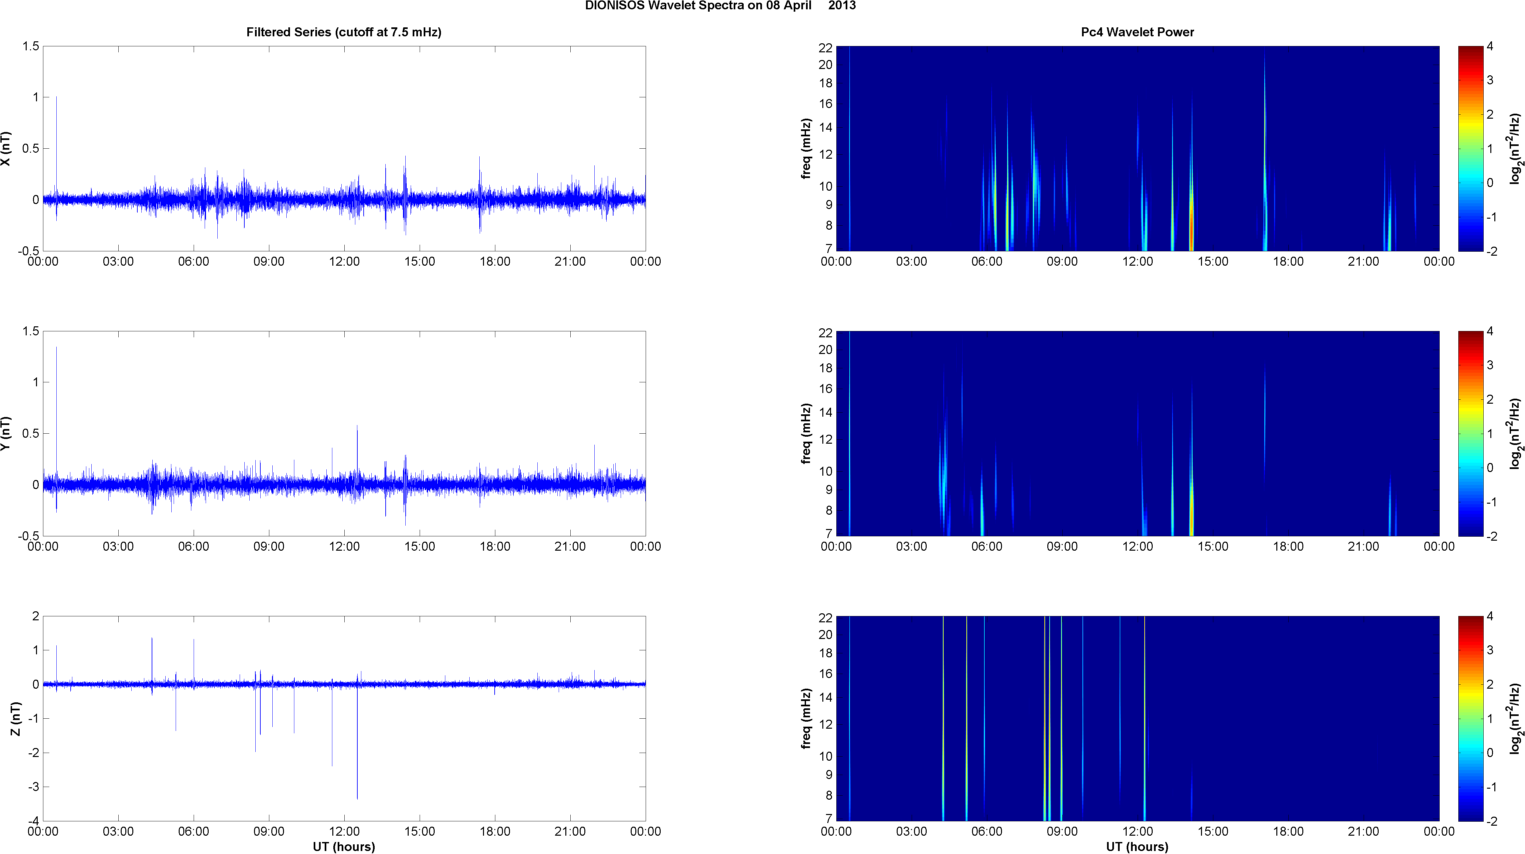Click the colorbar beside the bottom spectrogram
Viewport: 1525px width, 854px height.
pos(1470,718)
